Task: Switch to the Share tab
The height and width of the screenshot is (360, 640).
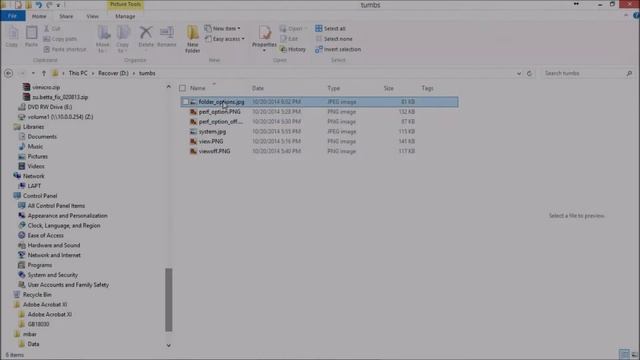Action: [x=66, y=16]
